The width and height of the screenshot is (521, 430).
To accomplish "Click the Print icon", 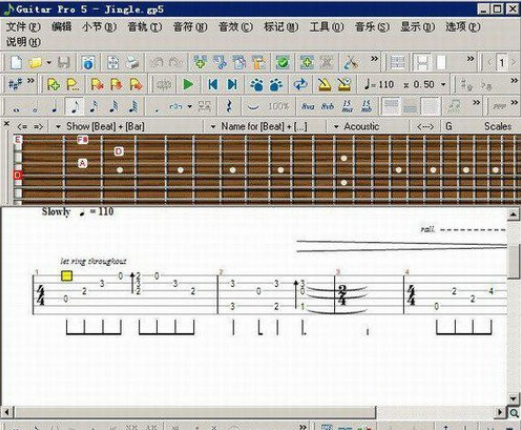I will 132,63.
